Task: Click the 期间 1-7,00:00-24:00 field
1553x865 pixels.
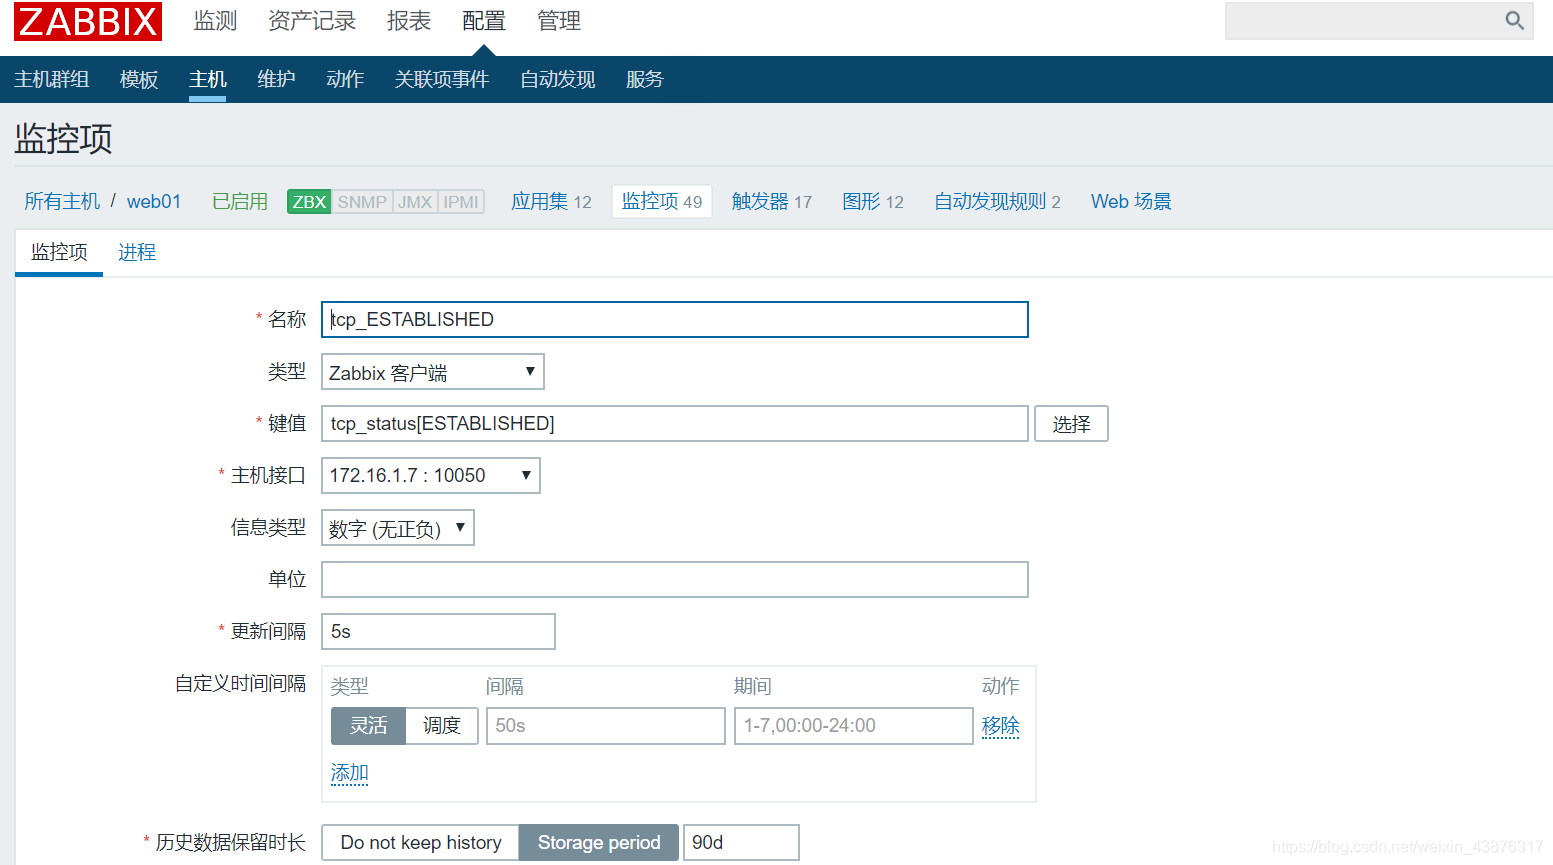Action: (854, 726)
